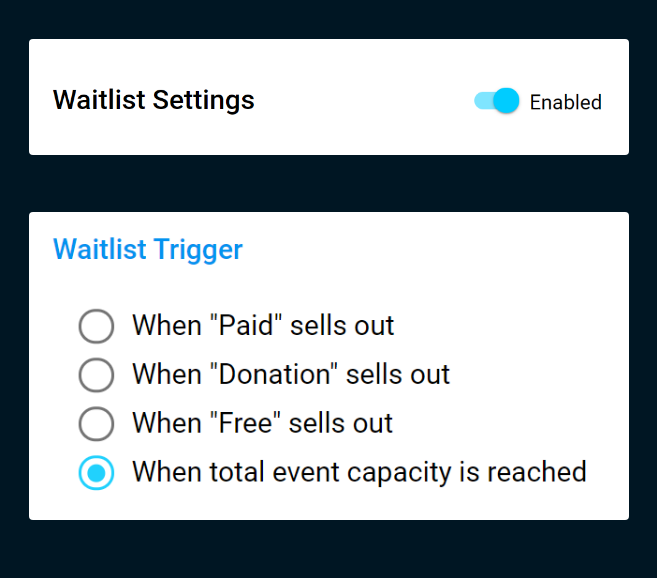This screenshot has width=657, height=578.
Task: Click the blue "Waitlist Trigger" heading
Action: [147, 249]
